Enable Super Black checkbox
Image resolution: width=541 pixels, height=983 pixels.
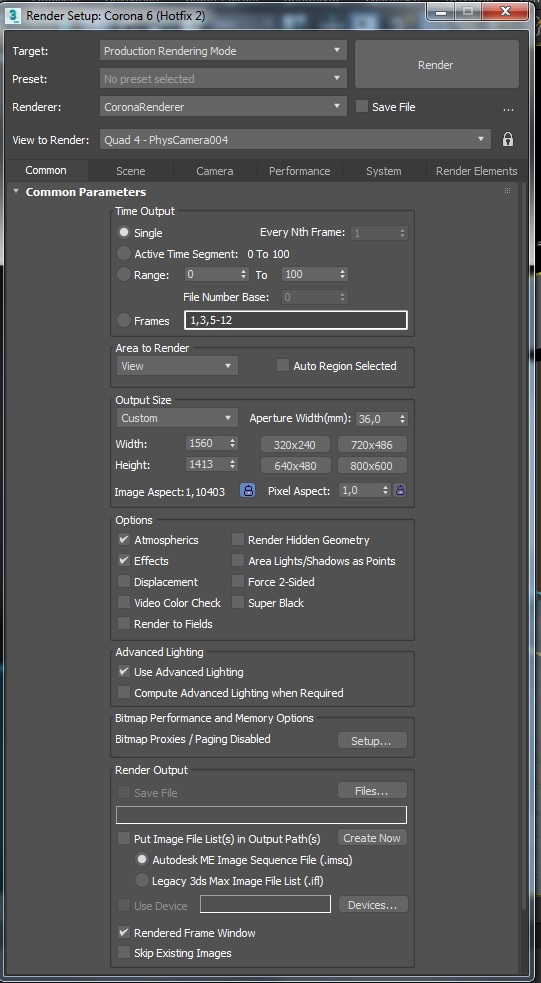click(x=238, y=602)
